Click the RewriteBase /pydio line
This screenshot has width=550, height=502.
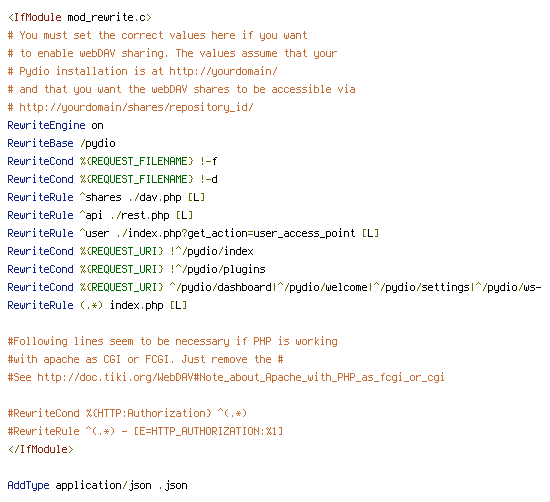(x=61, y=143)
